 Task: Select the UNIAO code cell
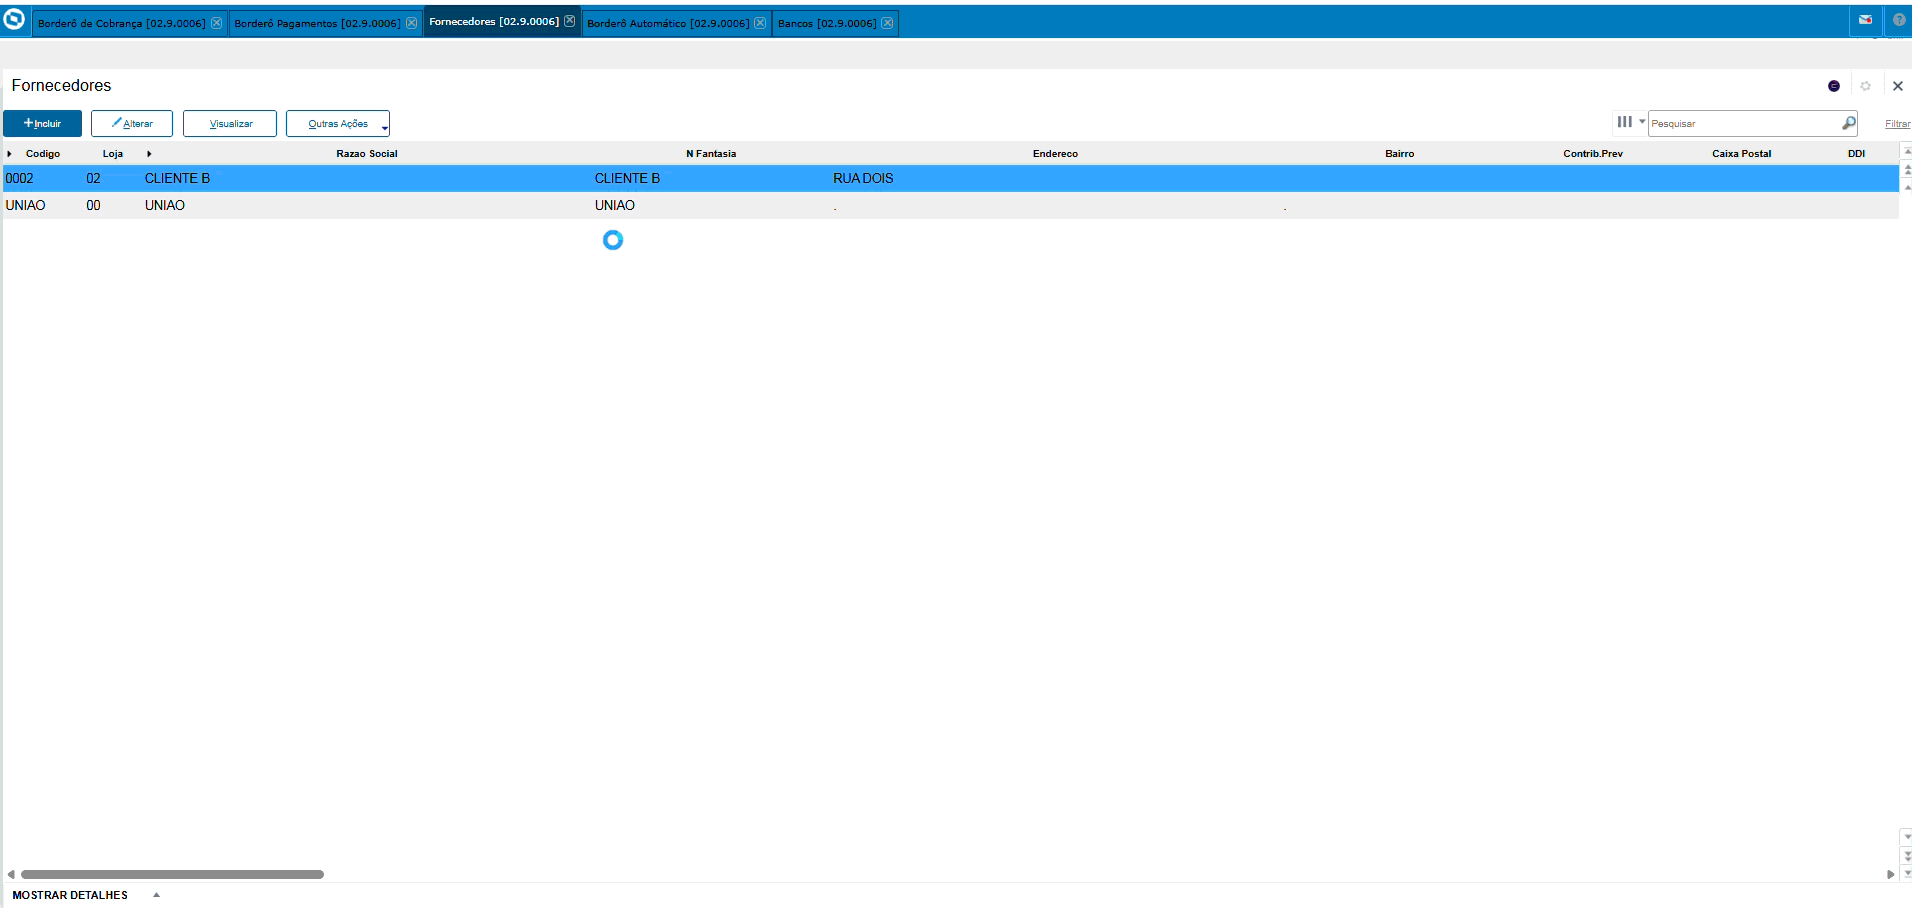coord(26,205)
